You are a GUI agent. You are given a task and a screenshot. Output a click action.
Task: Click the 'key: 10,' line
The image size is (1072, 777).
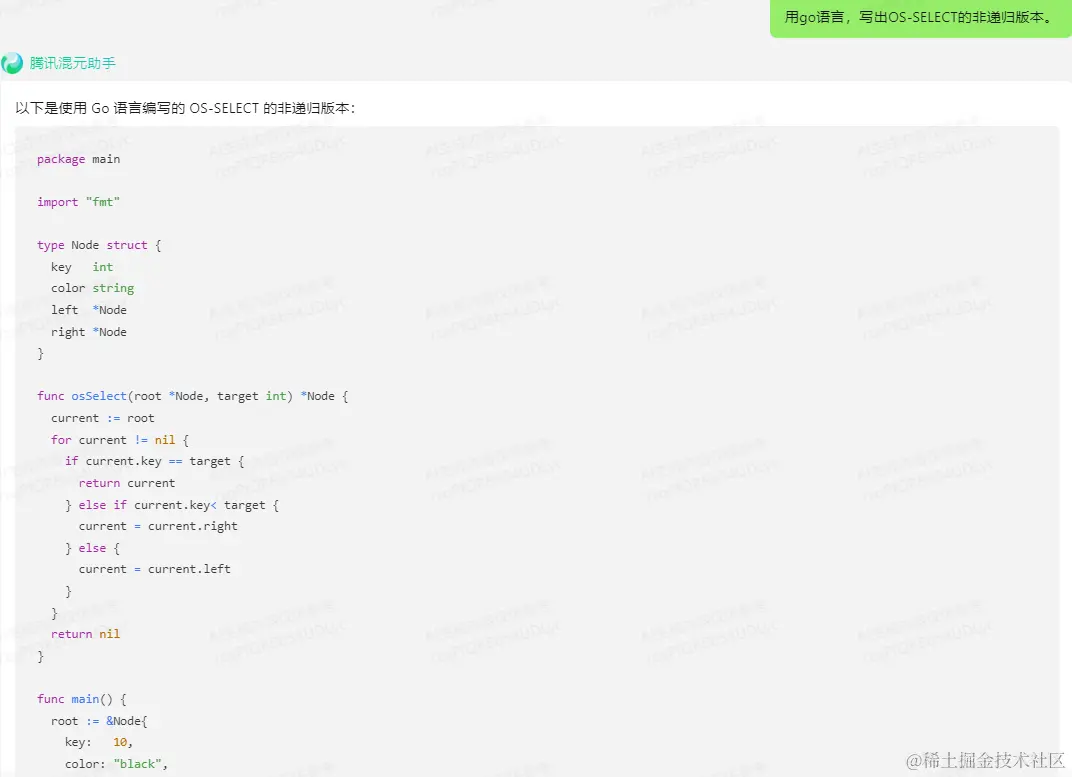tap(99, 742)
